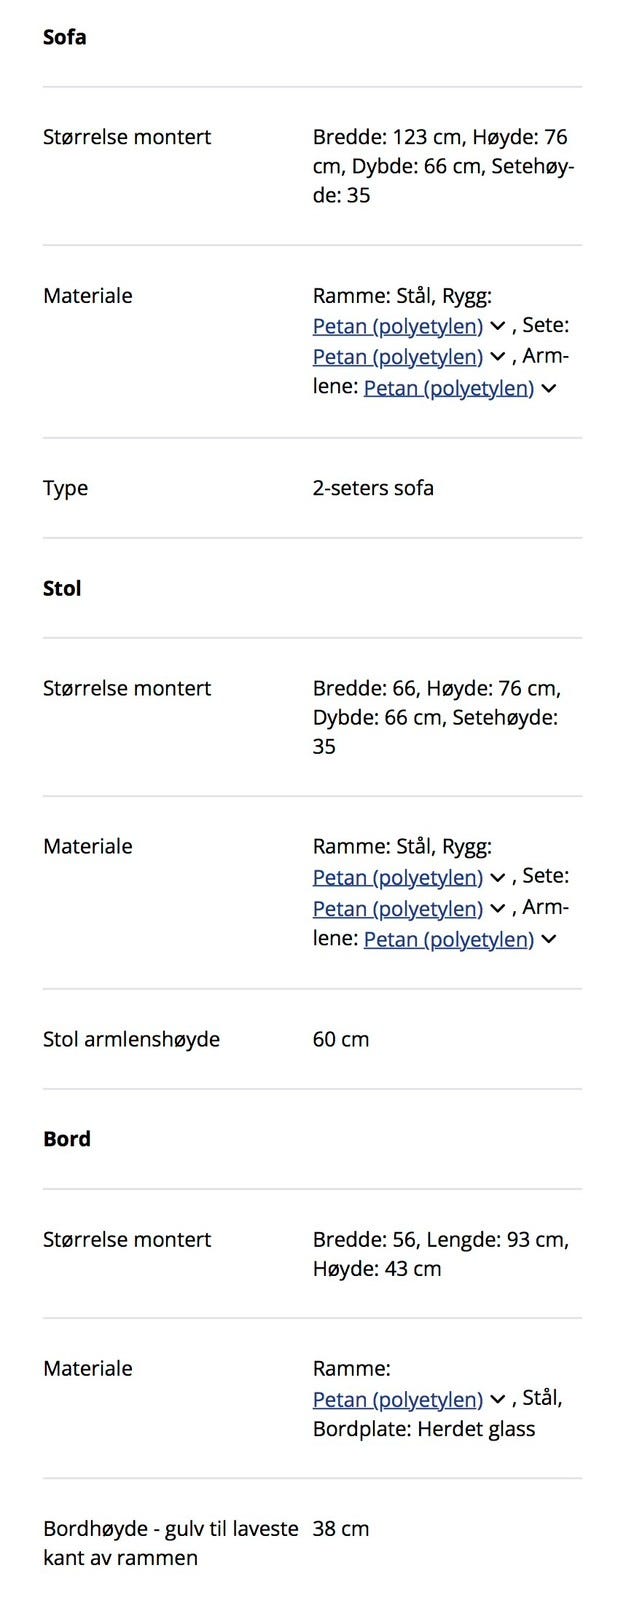Open the Petan (polyetylen) link for sofa Sete
This screenshot has width=626, height=1600.
[396, 357]
